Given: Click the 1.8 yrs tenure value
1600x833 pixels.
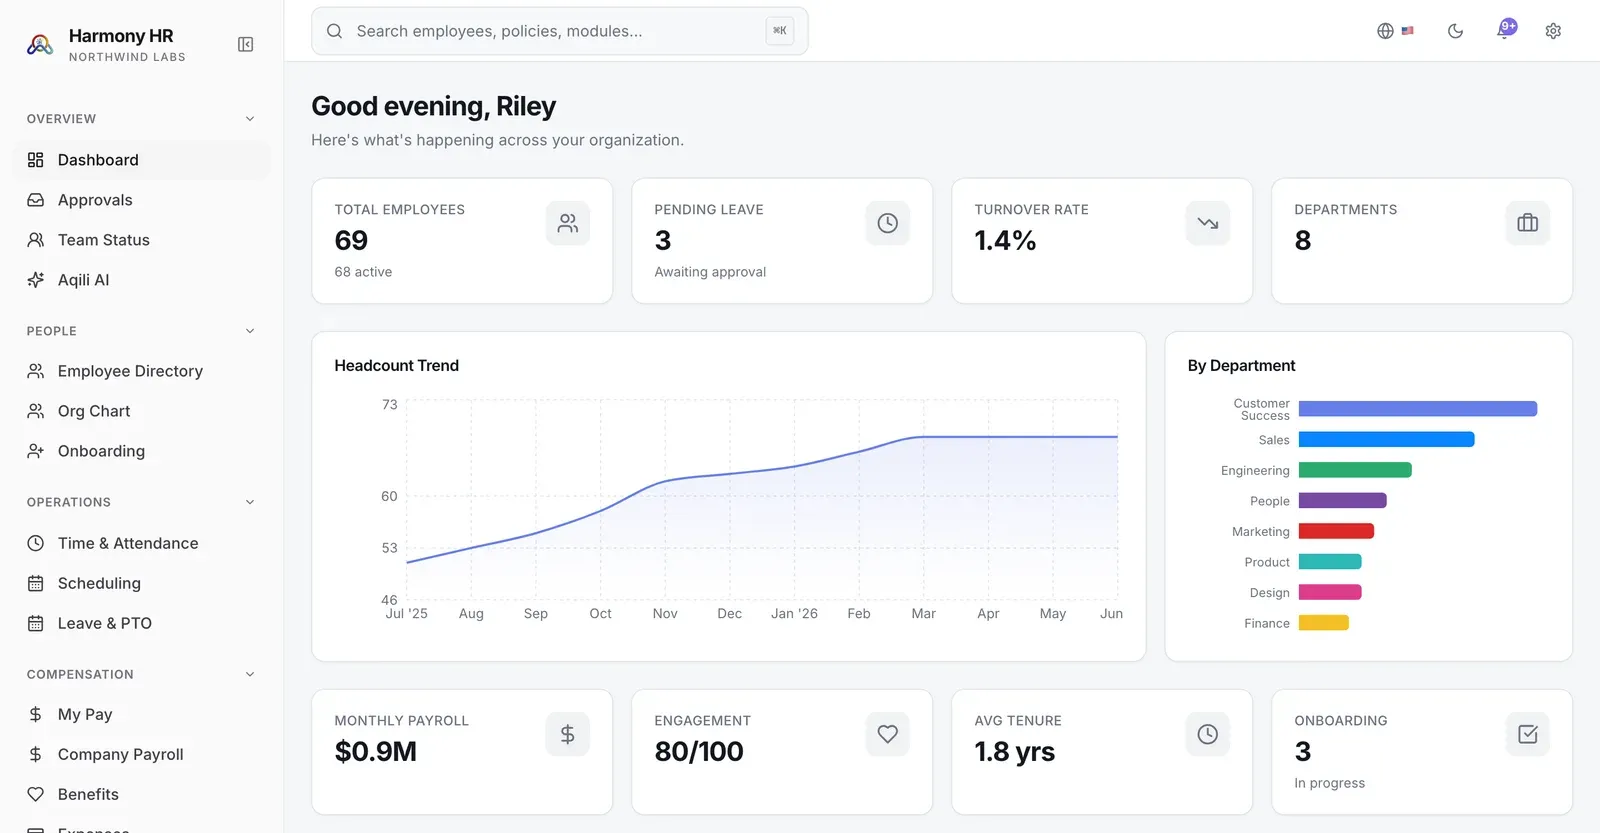Looking at the screenshot, I should 1014,752.
